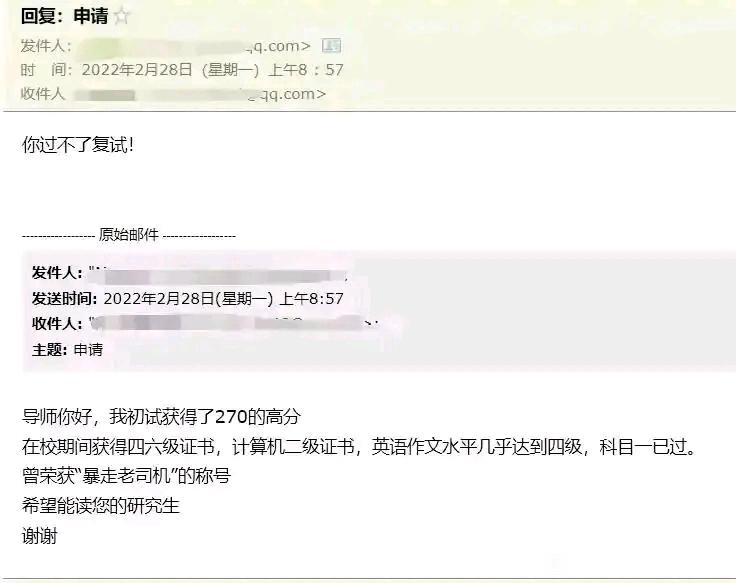Click the gray quoted header block background
This screenshot has height=583, width=736.
[x=540, y=312]
